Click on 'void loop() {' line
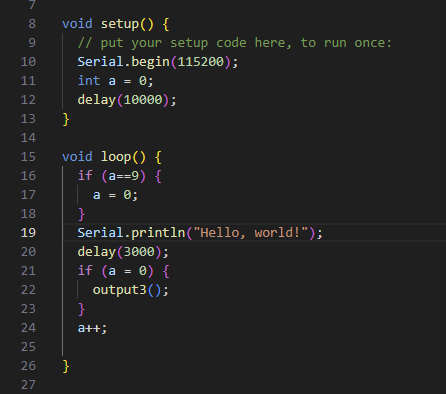446x394 pixels. pos(112,157)
